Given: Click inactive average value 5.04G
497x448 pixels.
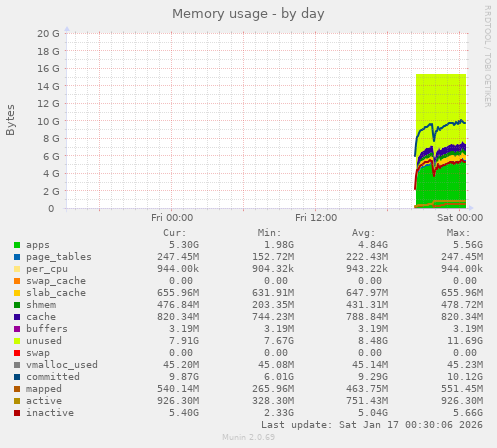Looking at the screenshot, I should (373, 413).
